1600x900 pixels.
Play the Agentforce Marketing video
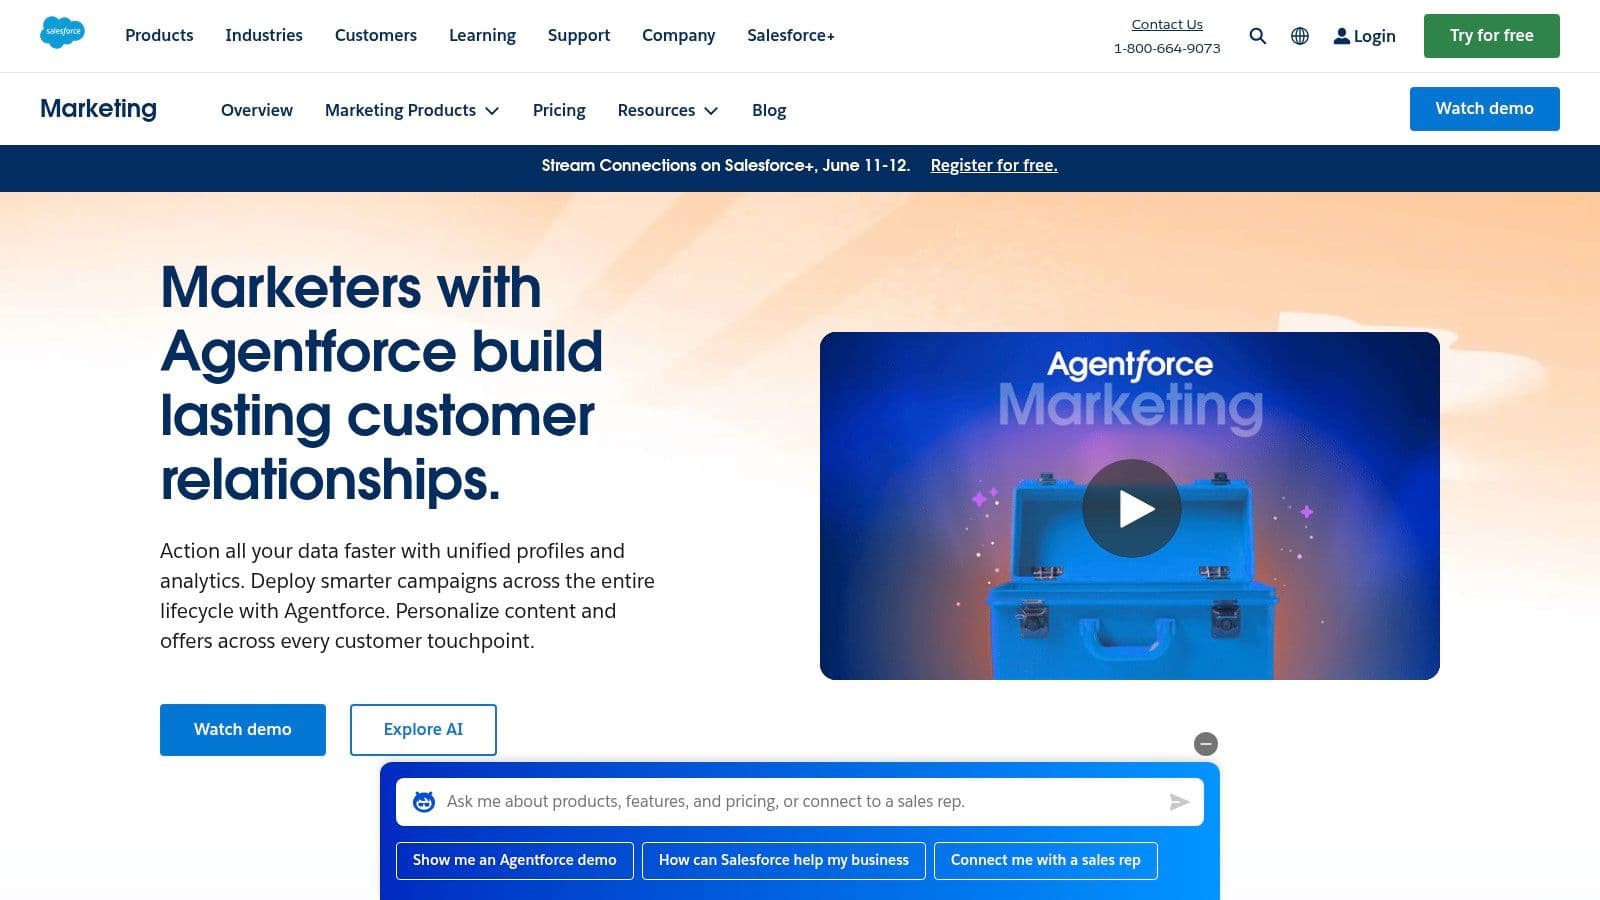(x=1132, y=508)
